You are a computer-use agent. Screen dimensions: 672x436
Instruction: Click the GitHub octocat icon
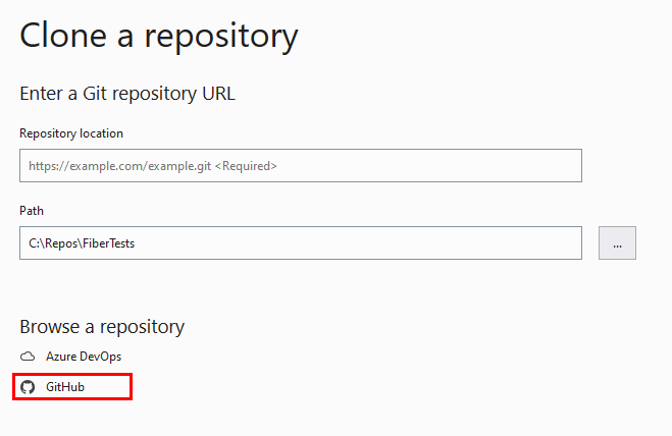point(28,387)
